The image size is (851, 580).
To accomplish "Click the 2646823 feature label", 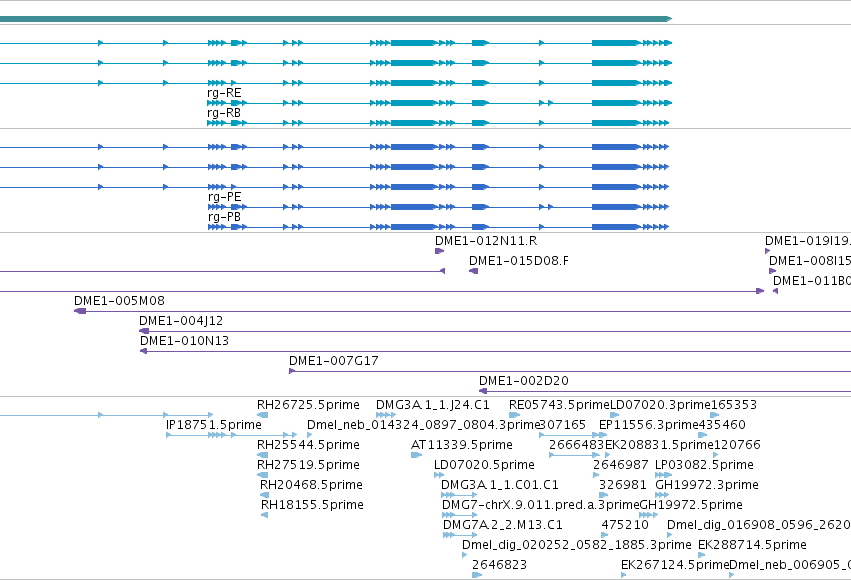I will click(499, 565).
